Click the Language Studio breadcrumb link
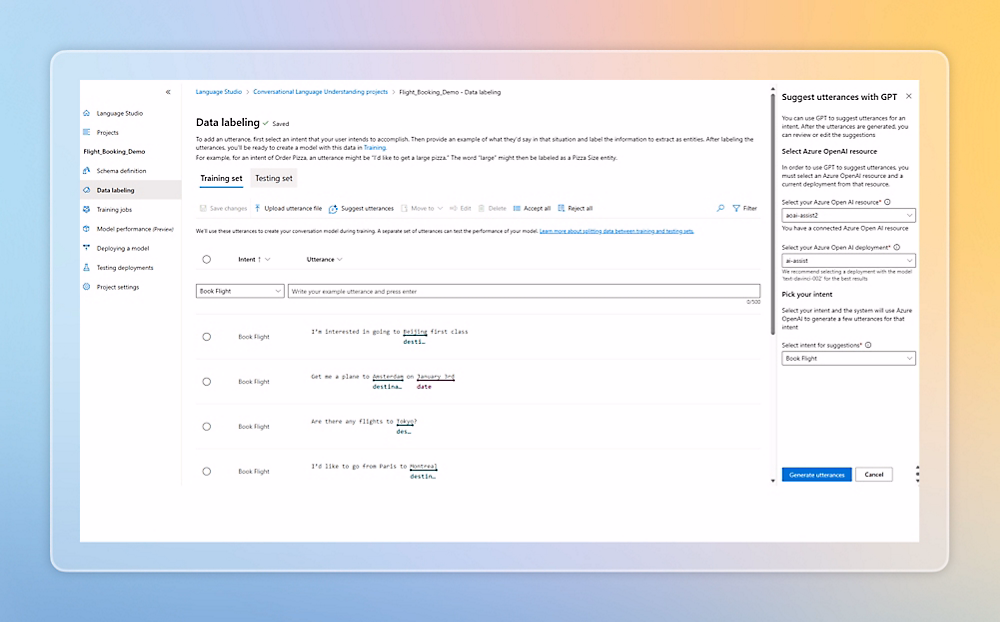Screen dimensions: 1000x622 click(x=219, y=92)
